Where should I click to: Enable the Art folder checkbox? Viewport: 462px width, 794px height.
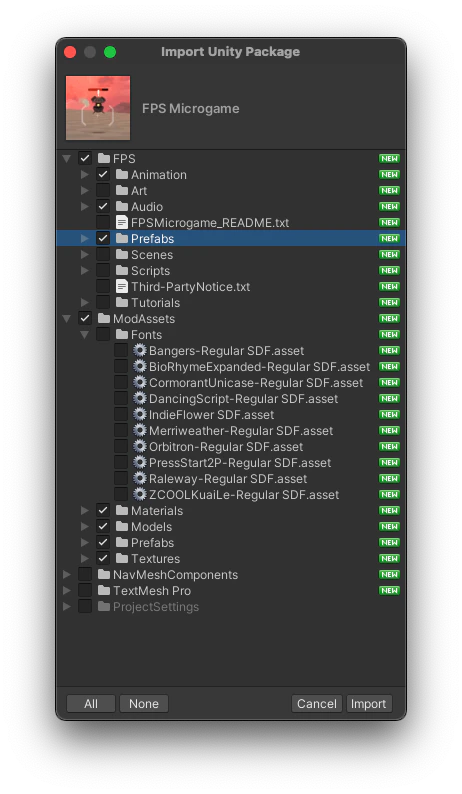pyautogui.click(x=103, y=190)
